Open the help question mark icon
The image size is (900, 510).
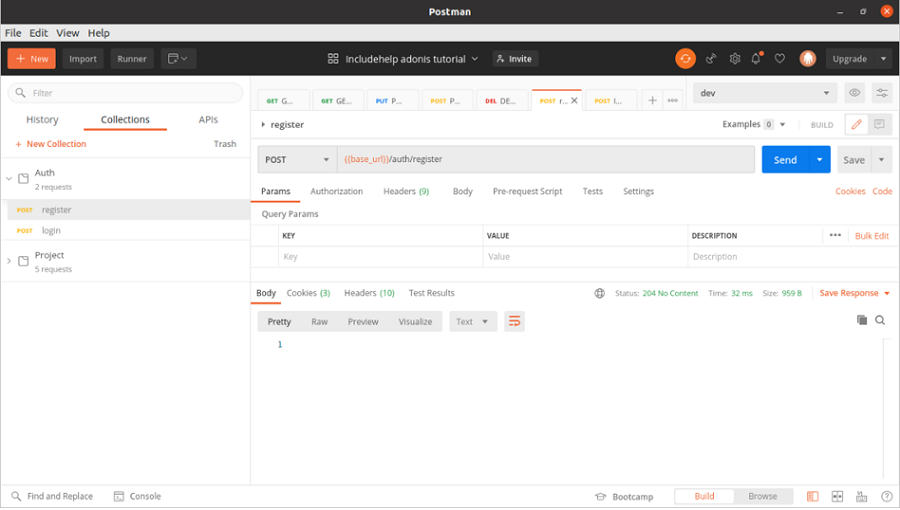(x=887, y=497)
